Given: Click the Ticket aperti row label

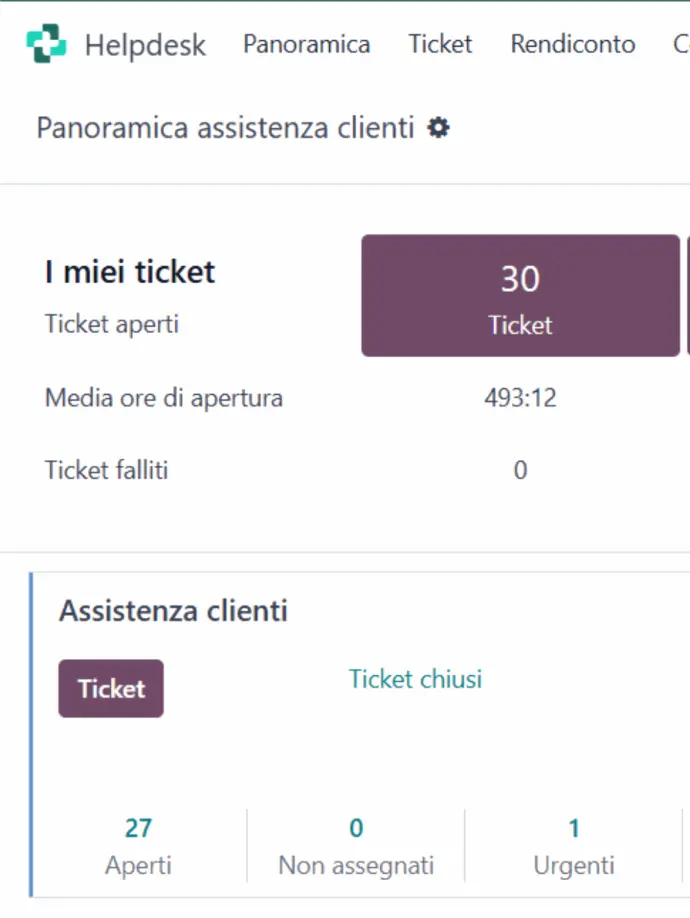Looking at the screenshot, I should pos(112,325).
